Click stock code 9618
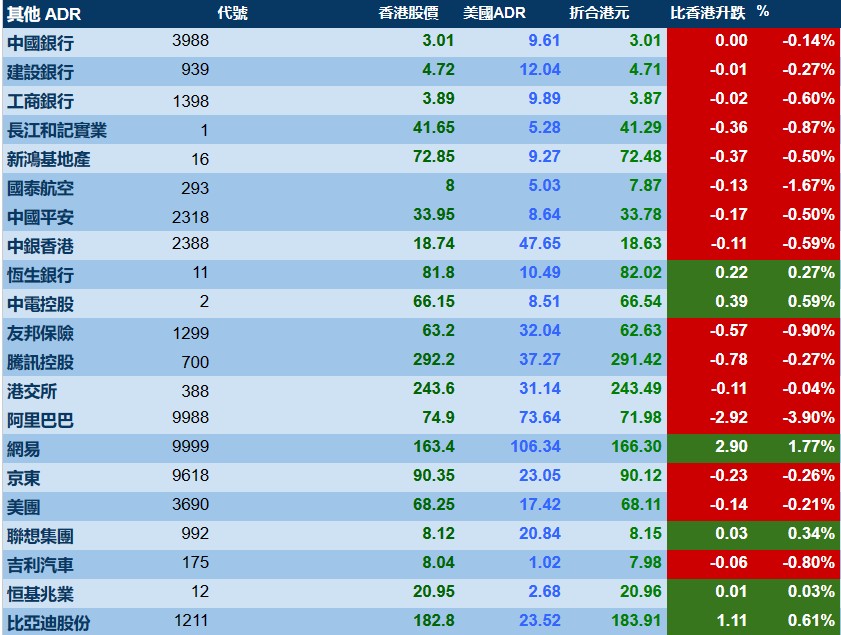The width and height of the screenshot is (841, 635). click(190, 475)
